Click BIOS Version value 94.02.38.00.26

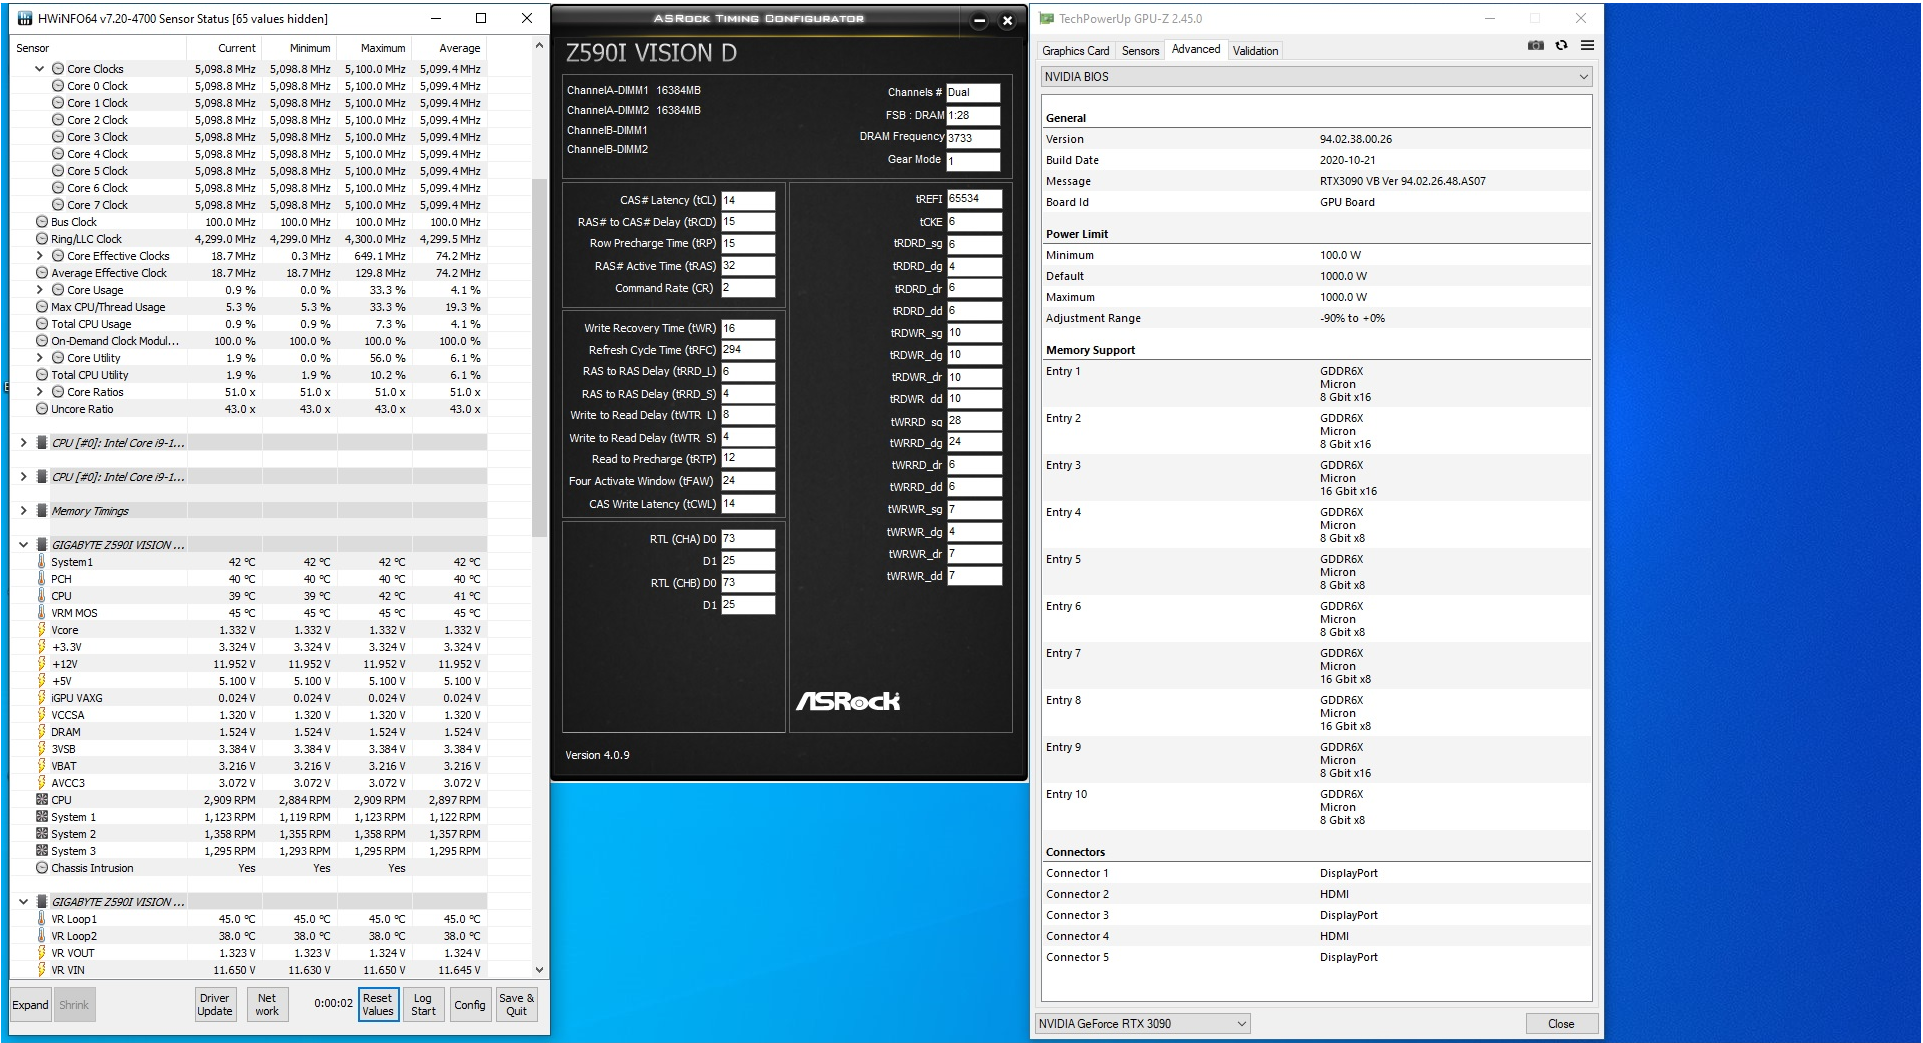point(1355,139)
